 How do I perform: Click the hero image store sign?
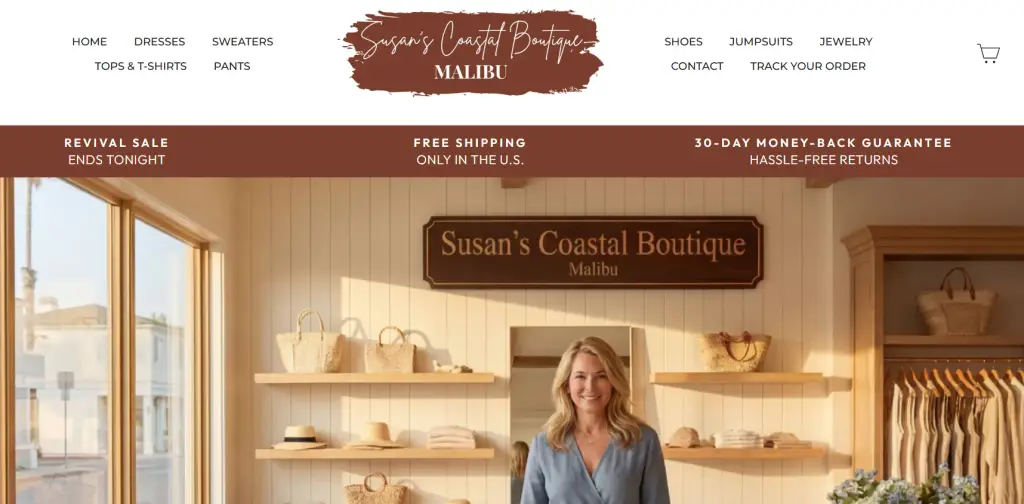(593, 252)
